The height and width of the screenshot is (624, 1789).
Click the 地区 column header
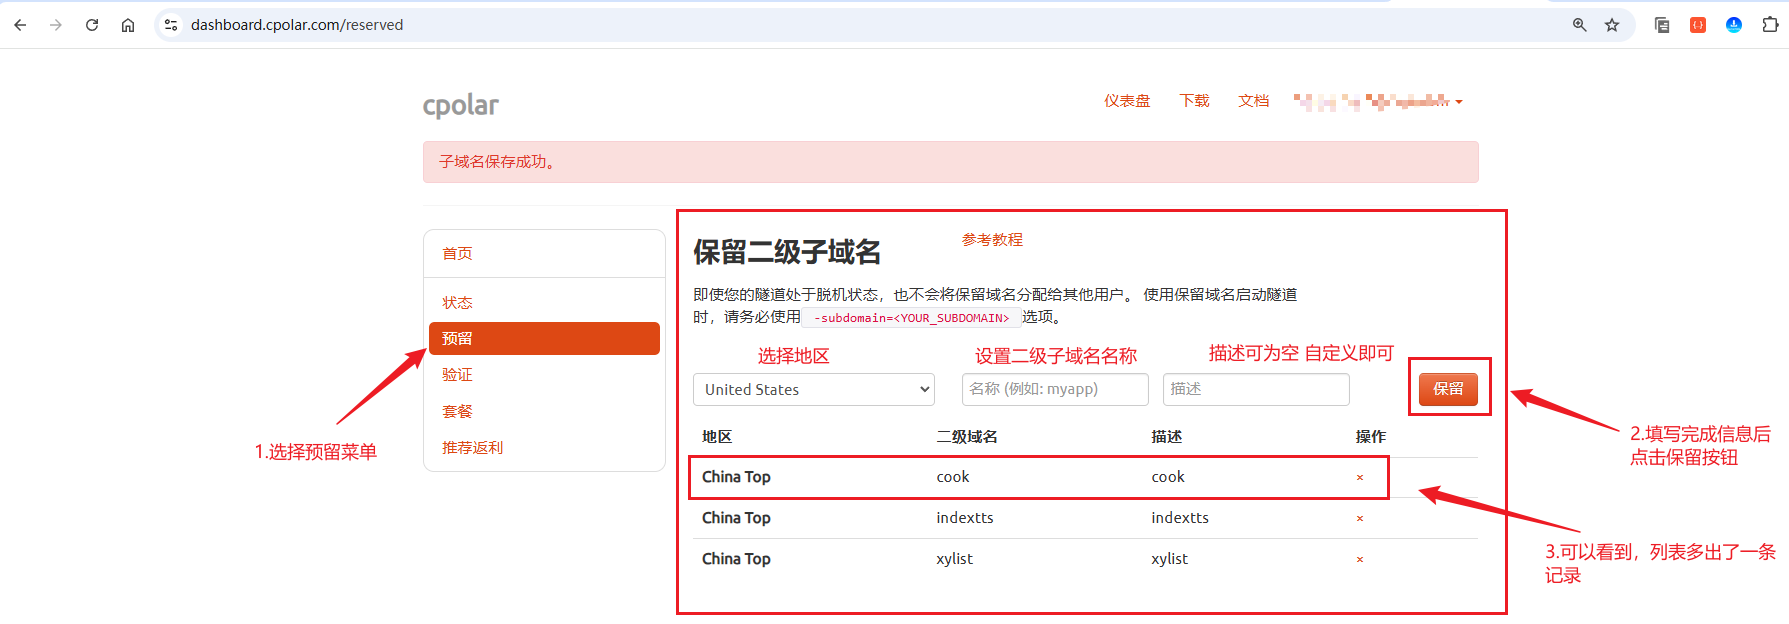coord(717,437)
